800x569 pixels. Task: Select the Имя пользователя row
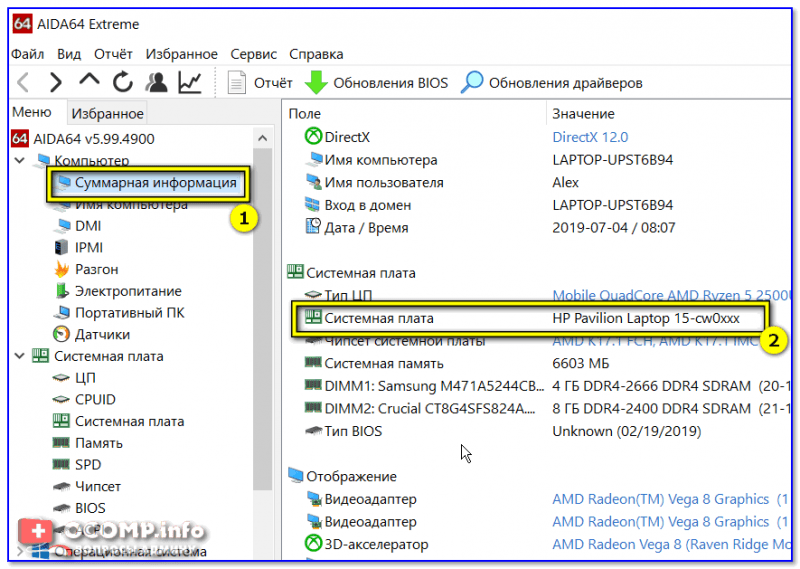click(539, 183)
